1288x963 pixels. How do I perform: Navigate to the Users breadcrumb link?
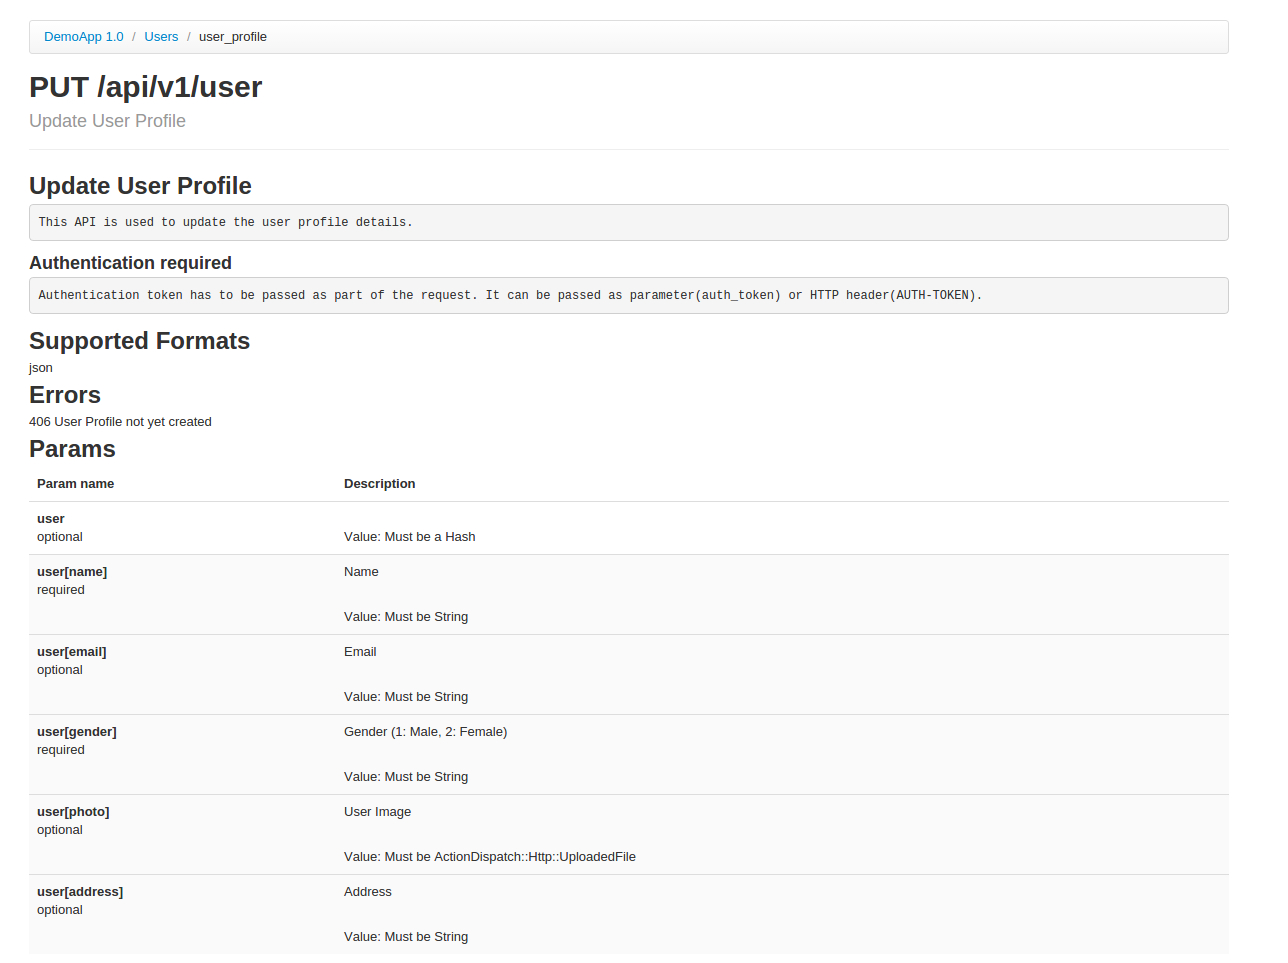tap(161, 36)
